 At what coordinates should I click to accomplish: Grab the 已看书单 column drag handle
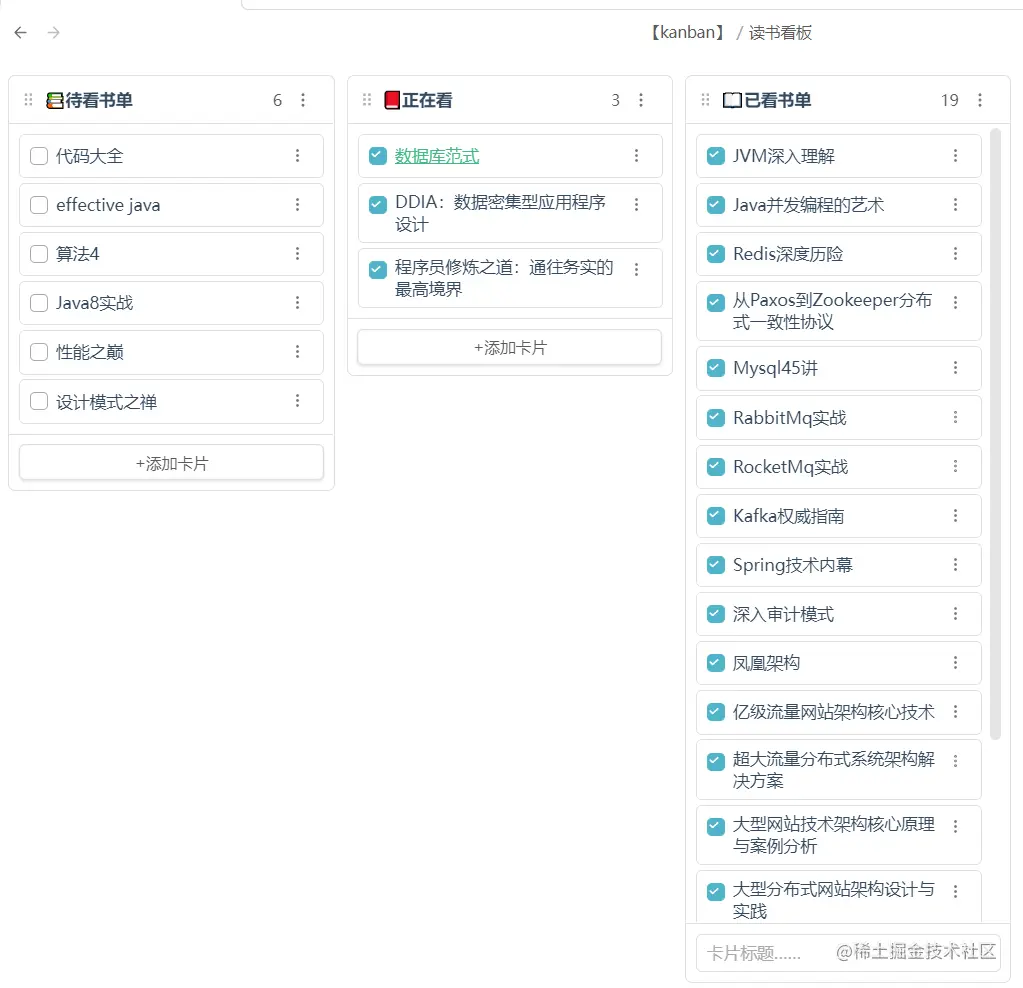coord(705,100)
